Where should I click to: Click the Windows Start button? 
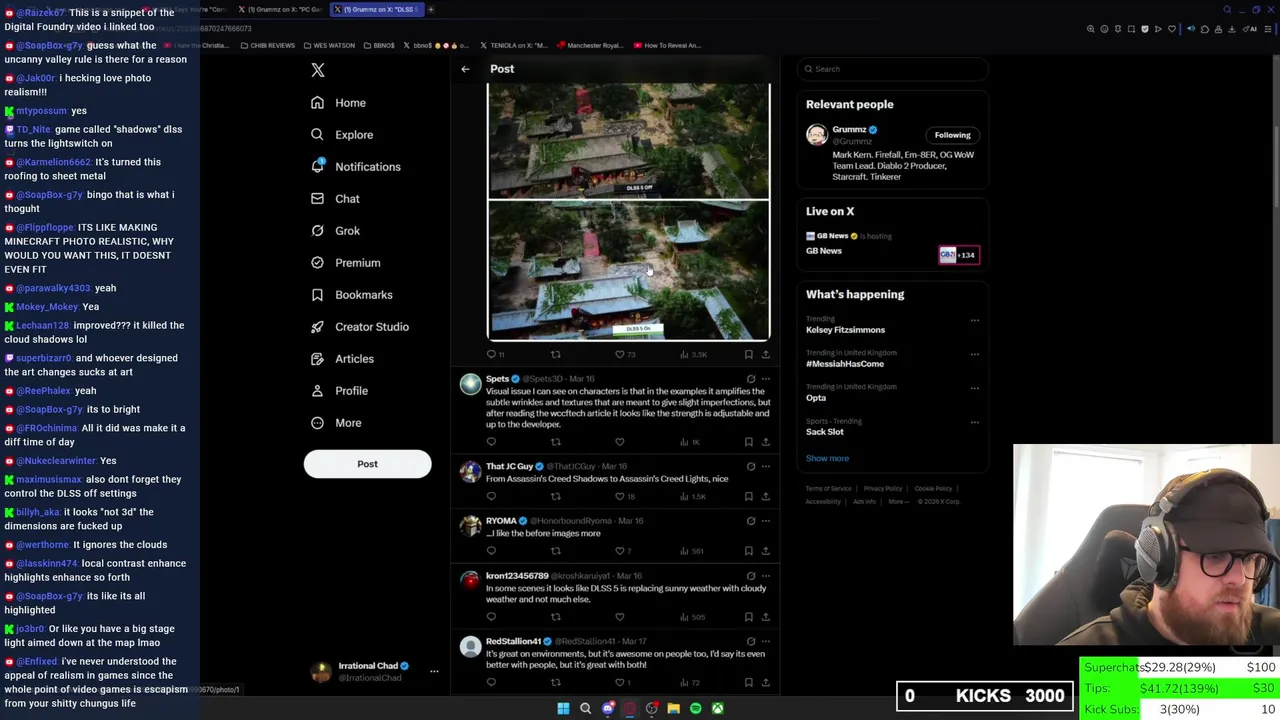[563, 709]
